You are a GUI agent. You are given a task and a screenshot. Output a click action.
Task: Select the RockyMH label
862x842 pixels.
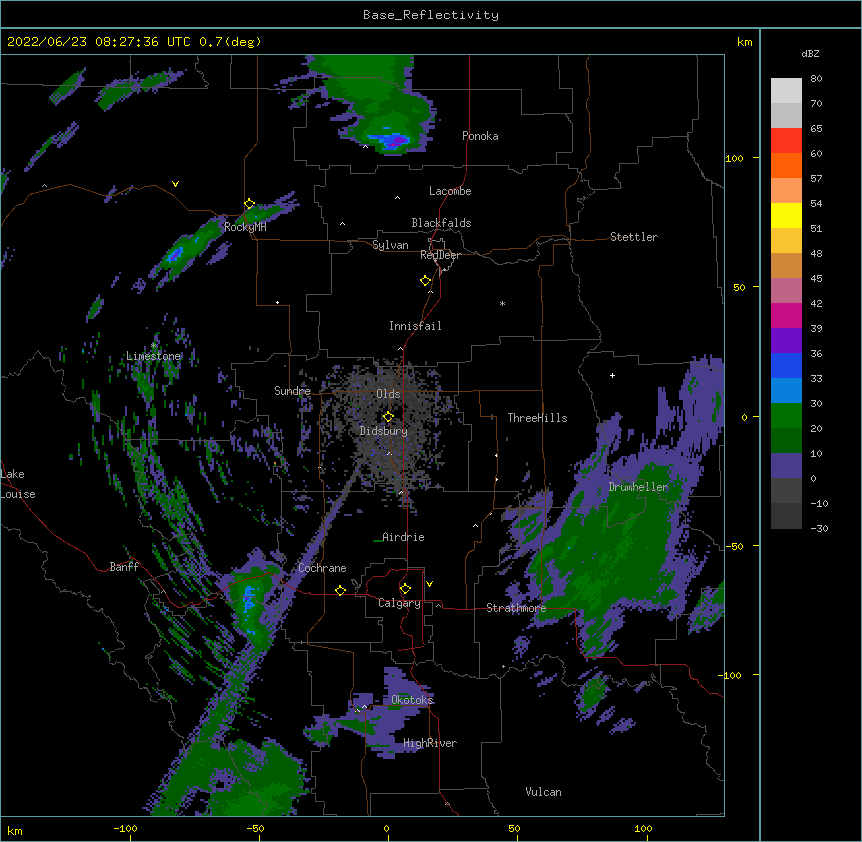click(x=245, y=227)
